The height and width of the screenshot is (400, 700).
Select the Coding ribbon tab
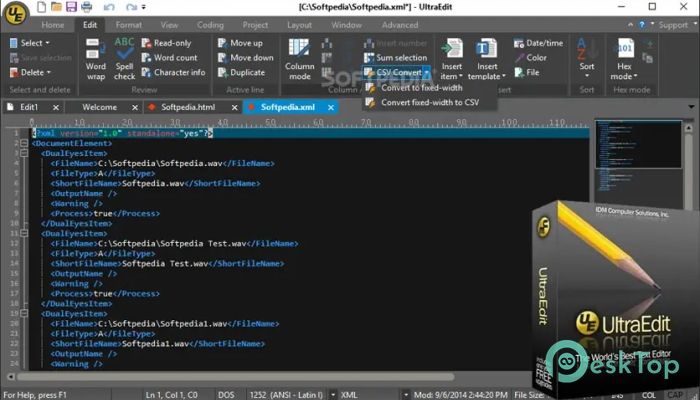[x=210, y=25]
